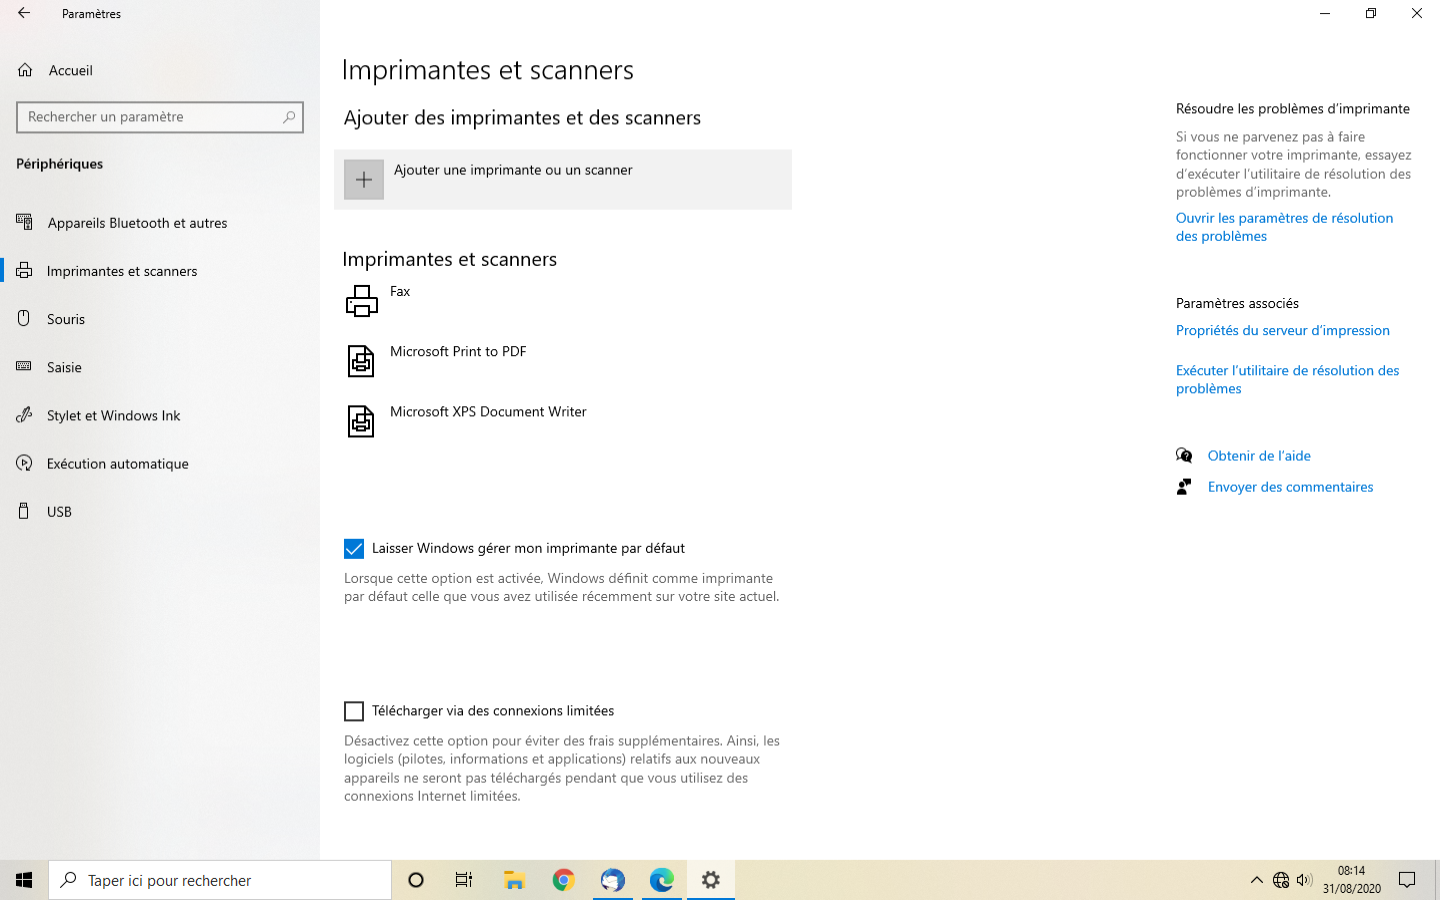The width and height of the screenshot is (1440, 900).
Task: Click the plus icon to add a printer
Action: (x=364, y=180)
